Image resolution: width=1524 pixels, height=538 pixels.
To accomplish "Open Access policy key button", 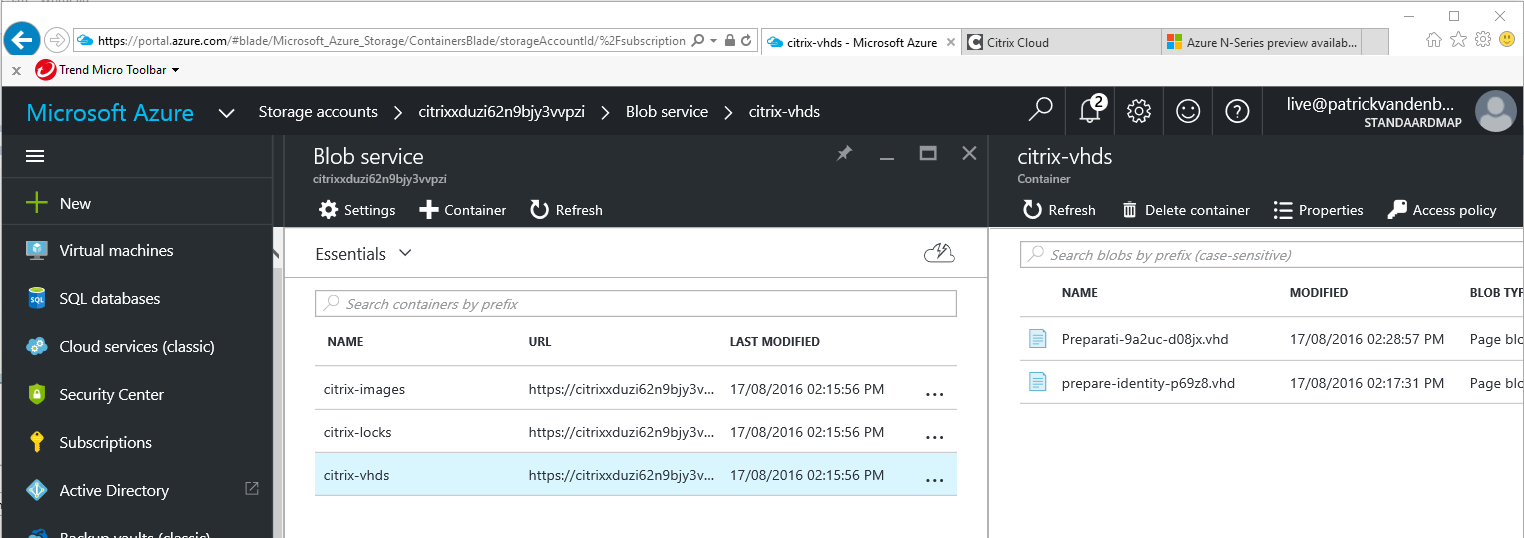I will (1442, 210).
